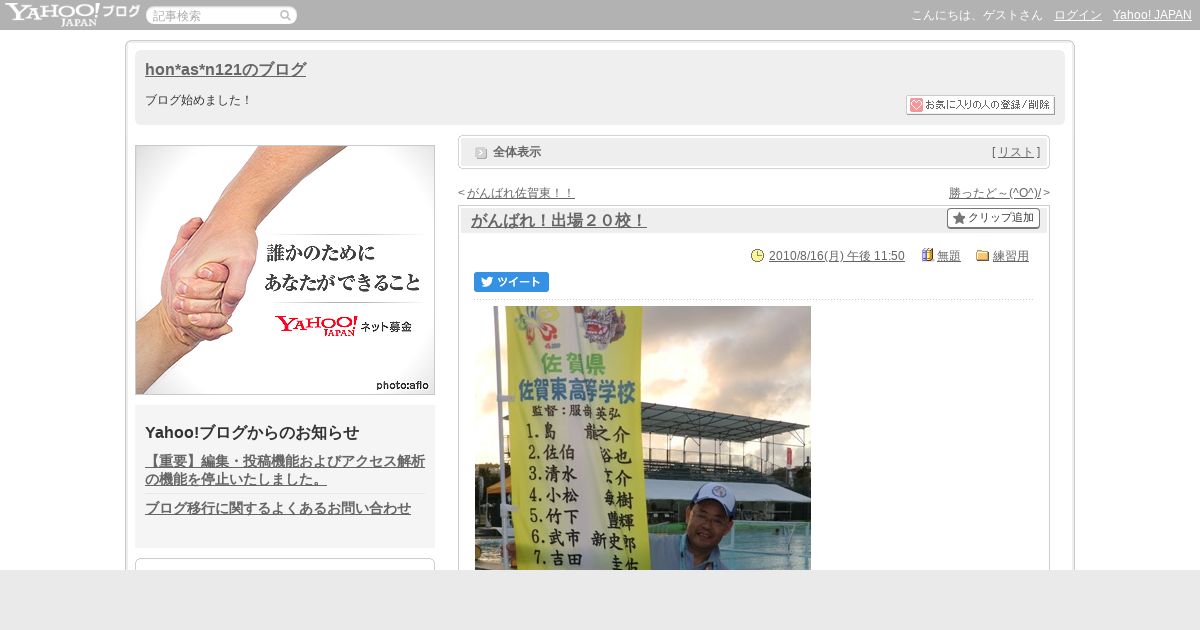Open the 【重要】編集・投稿機能 notice link

tap(285, 470)
